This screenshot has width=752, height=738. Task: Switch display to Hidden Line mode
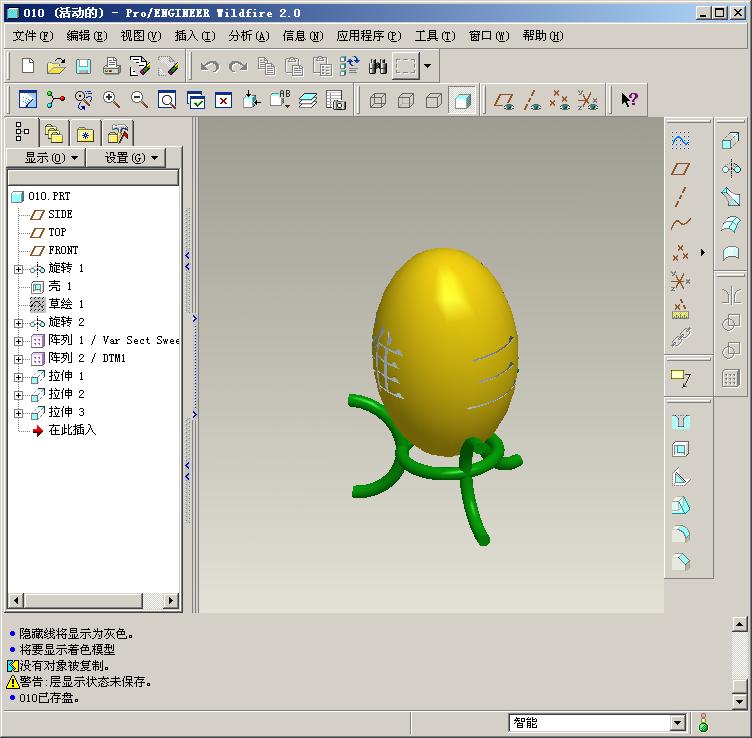(406, 100)
